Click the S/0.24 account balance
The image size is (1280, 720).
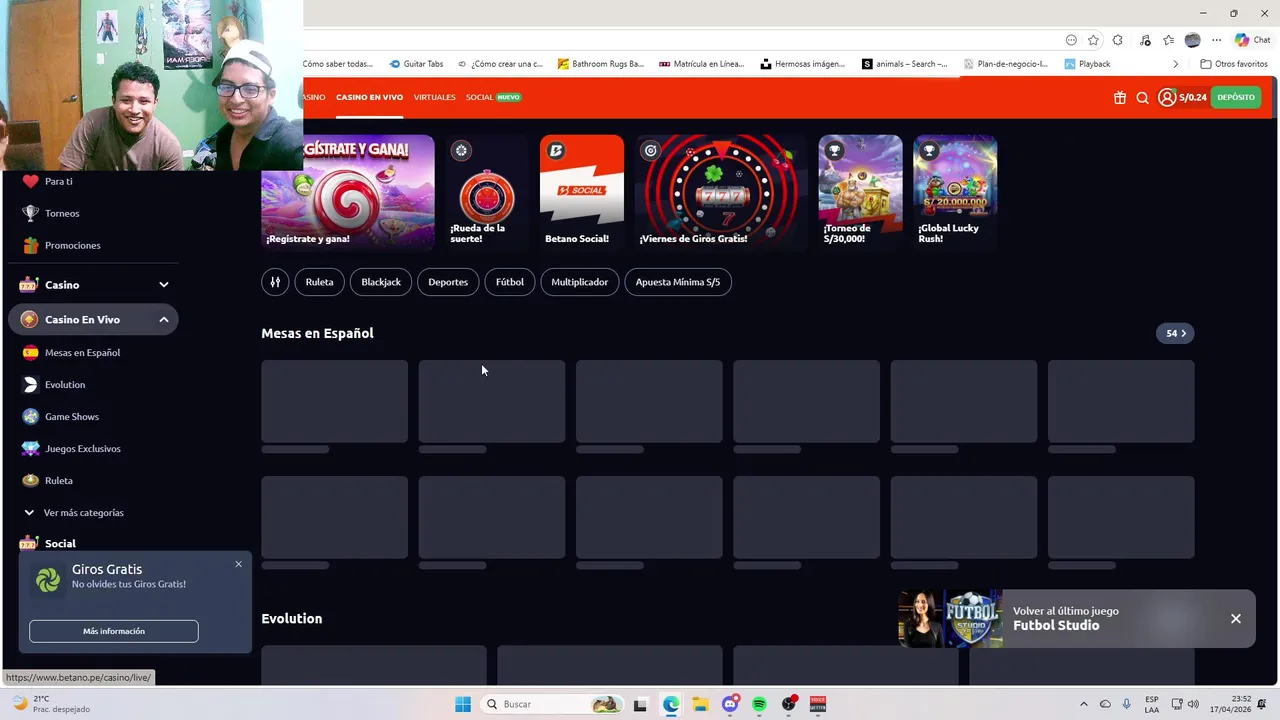coord(1192,97)
